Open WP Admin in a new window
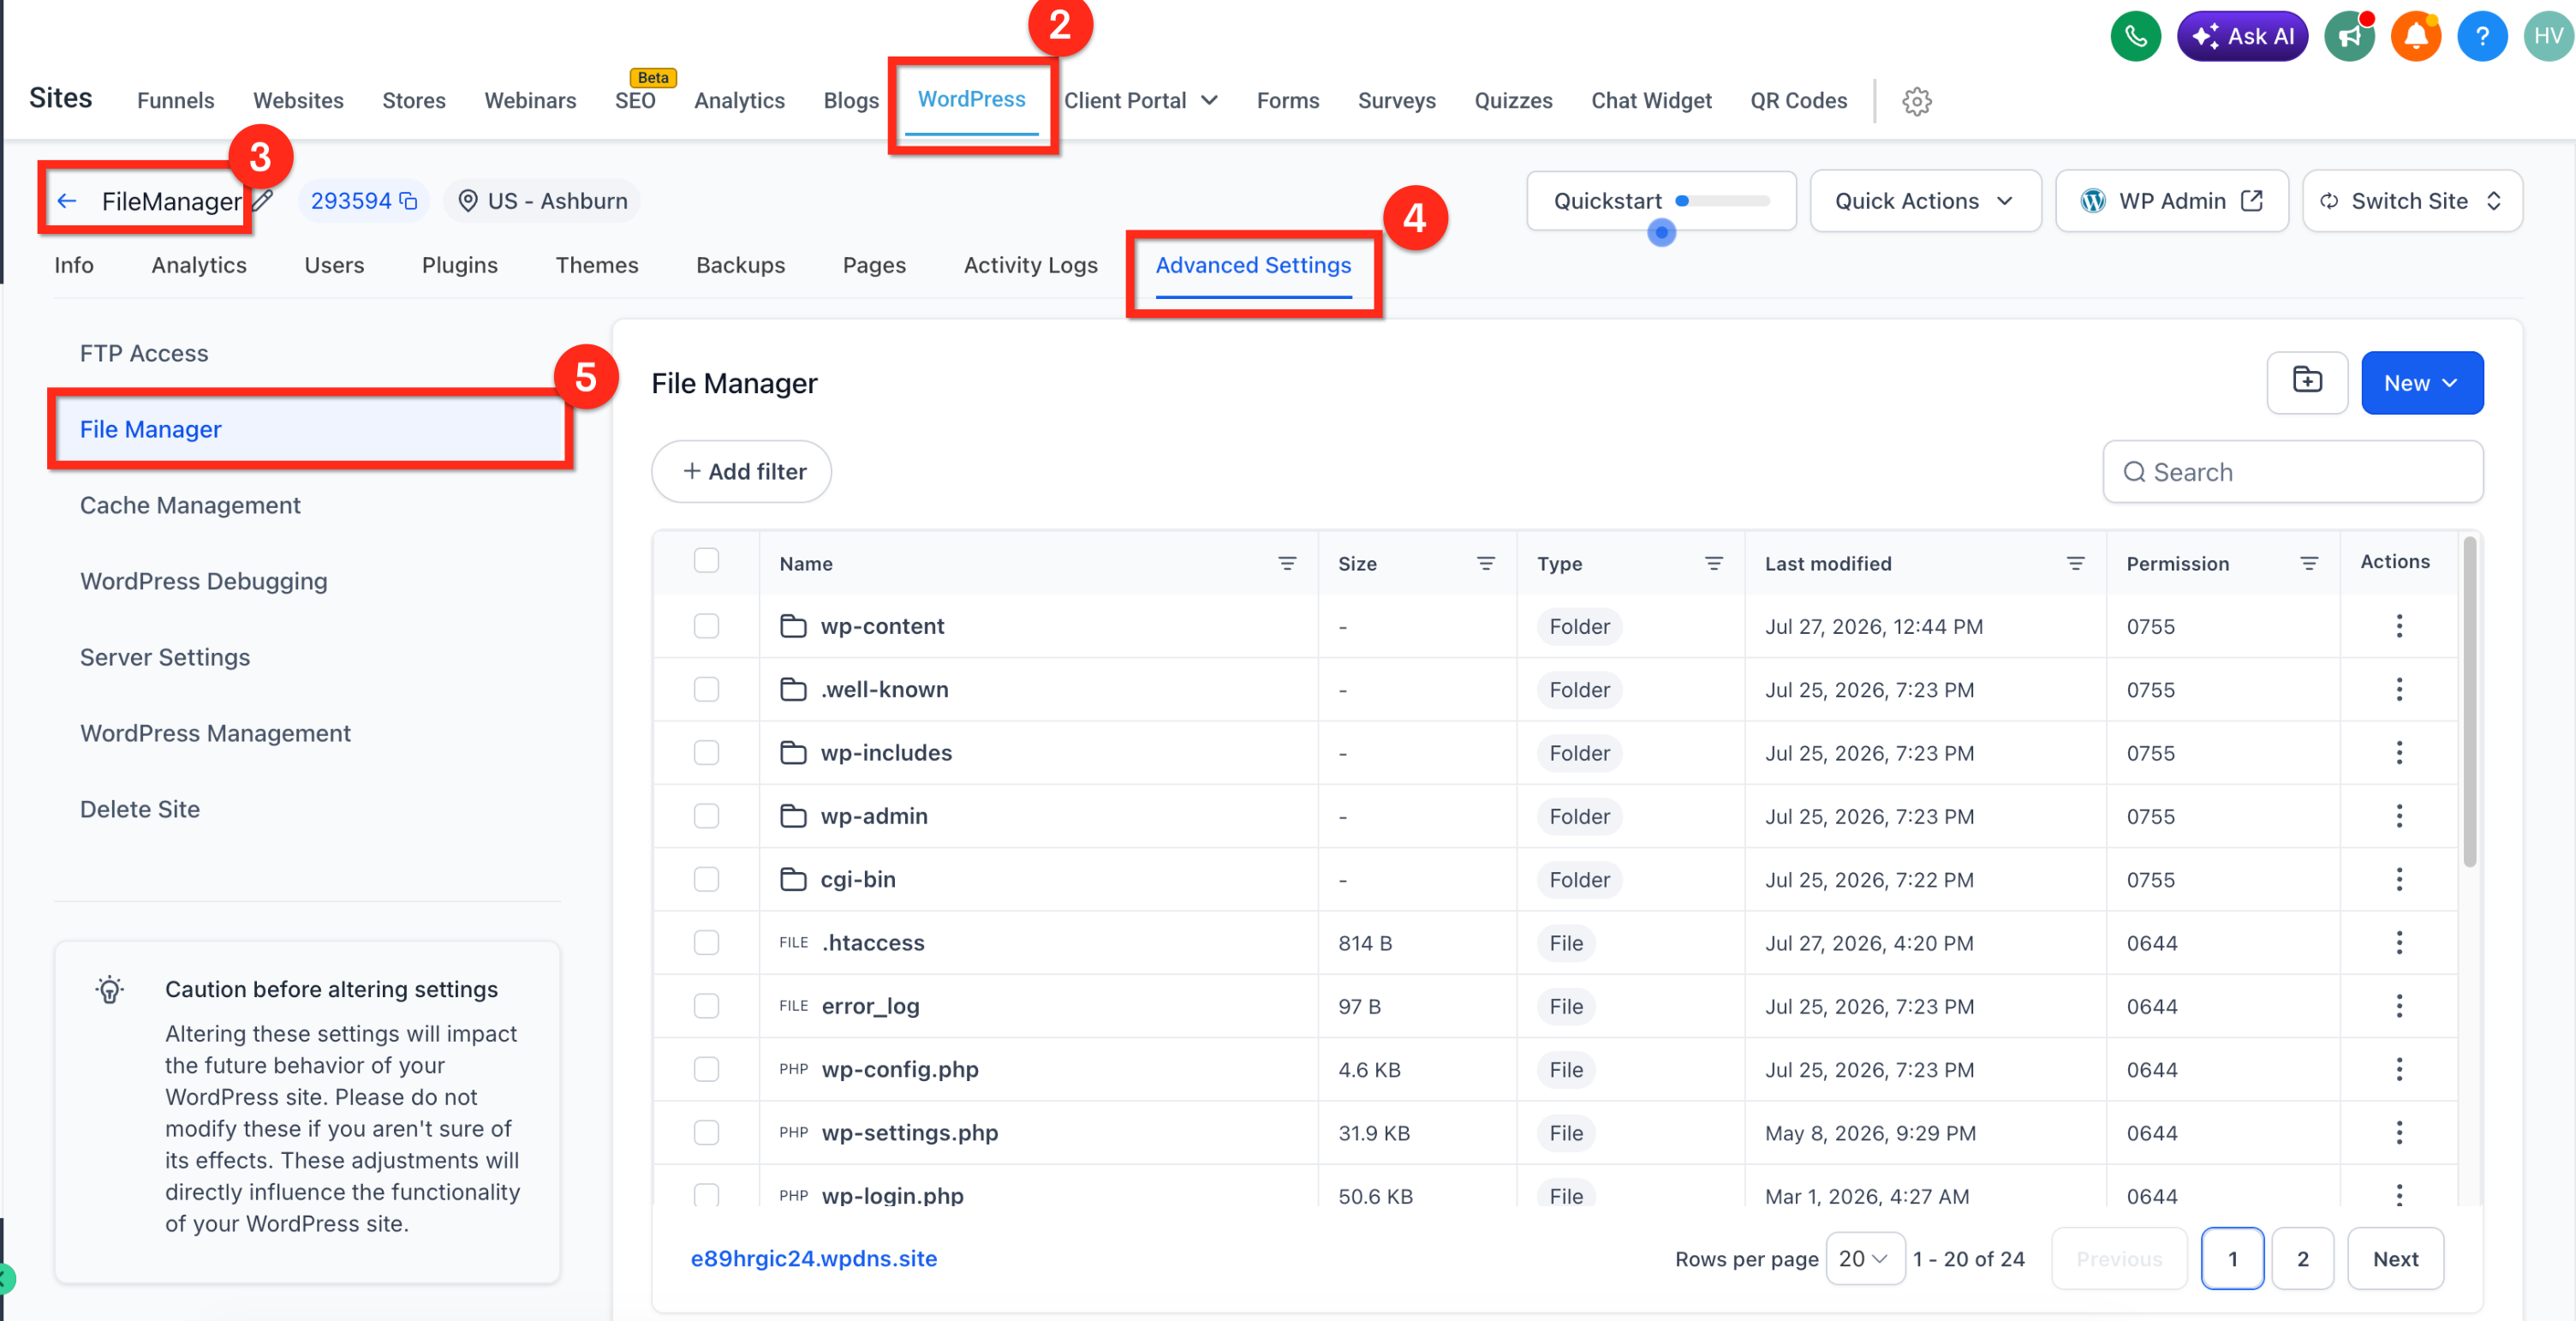Image resolution: width=2576 pixels, height=1321 pixels. point(2171,201)
